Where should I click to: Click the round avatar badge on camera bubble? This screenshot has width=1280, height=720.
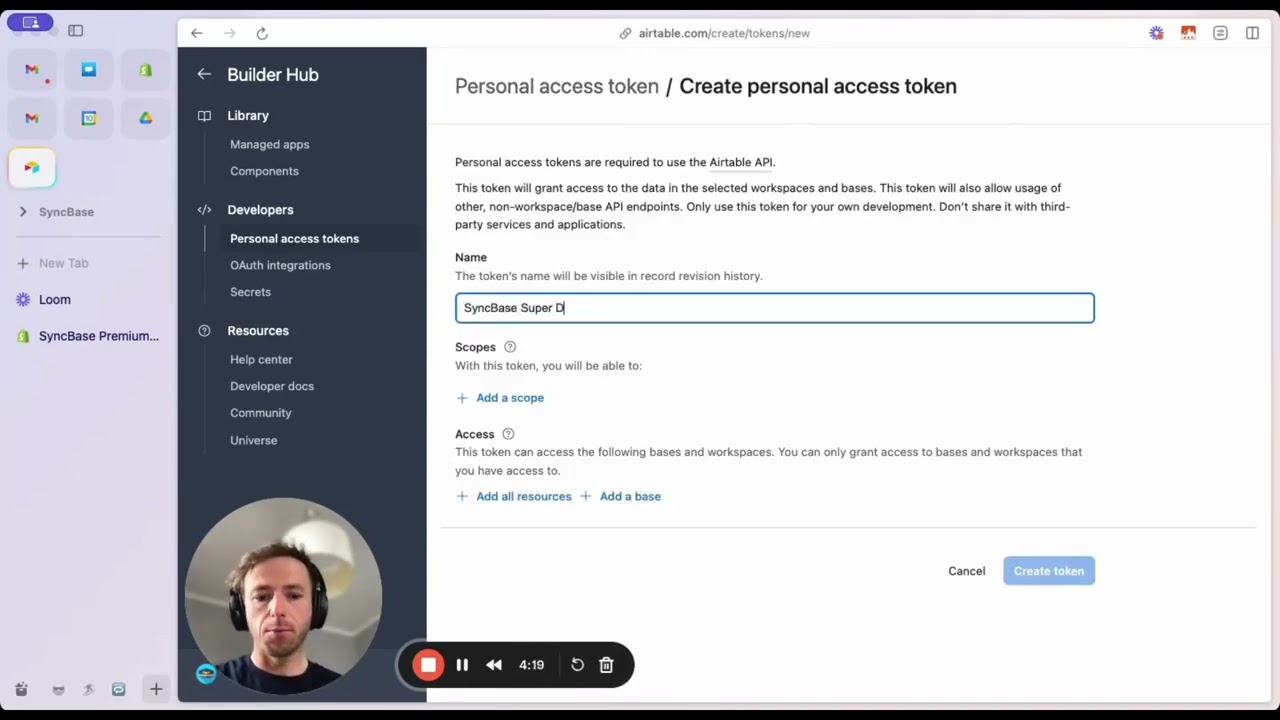coord(206,673)
